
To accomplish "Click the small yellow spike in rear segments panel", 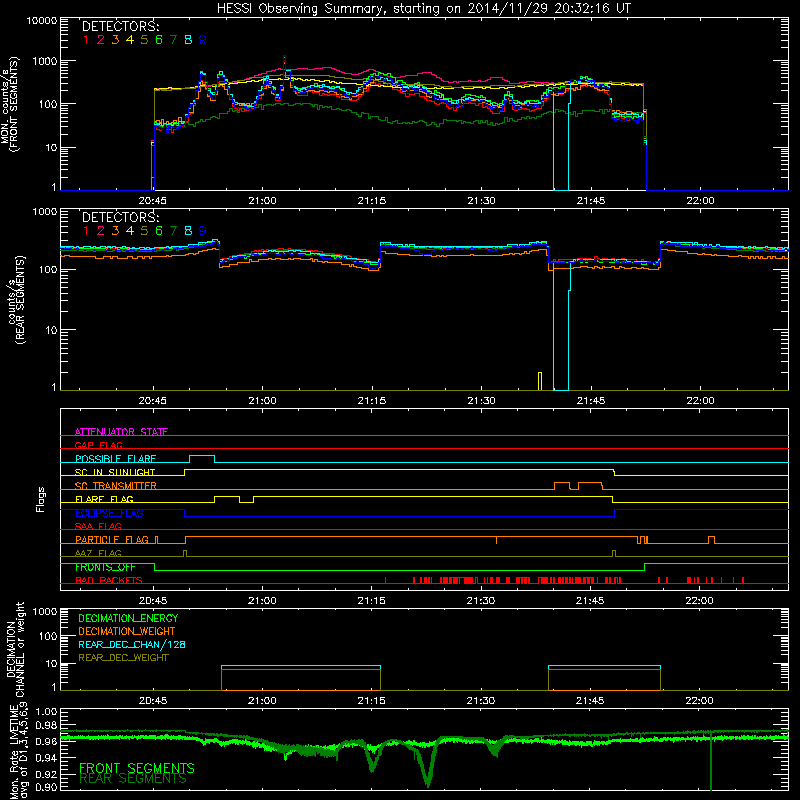I will pyautogui.click(x=540, y=381).
